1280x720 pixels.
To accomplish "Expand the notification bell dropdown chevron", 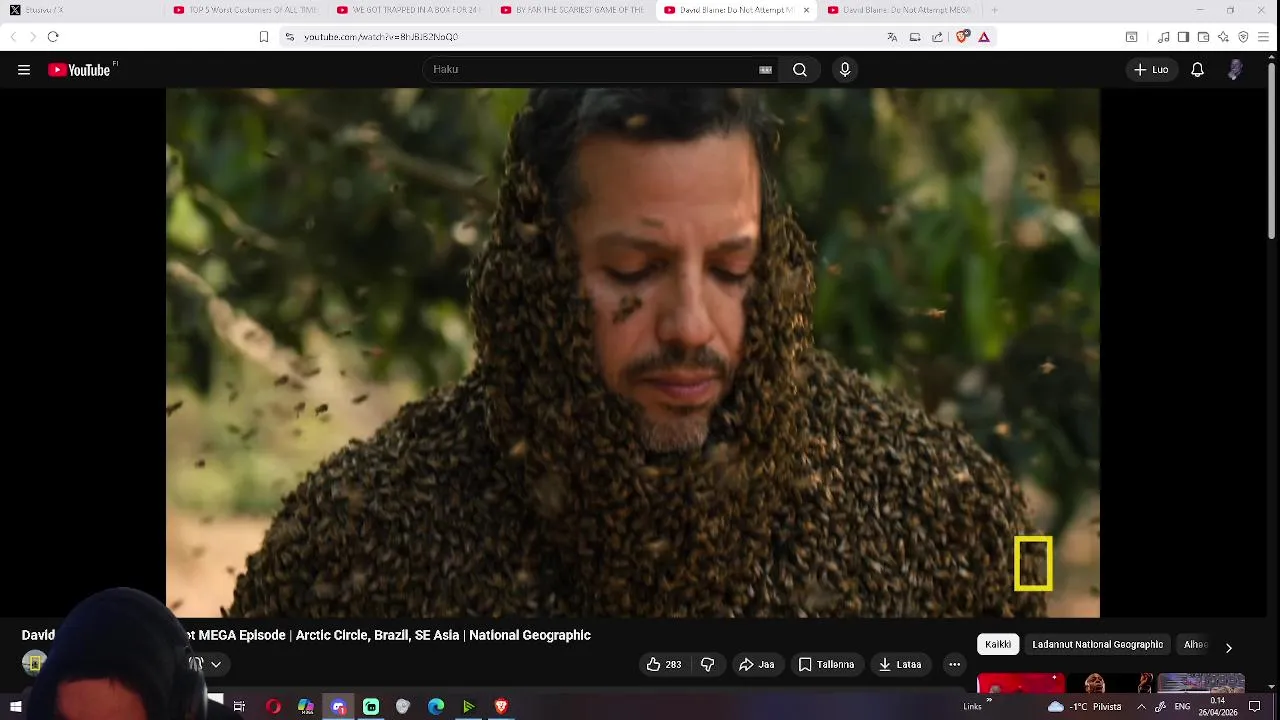I will pyautogui.click(x=215, y=664).
